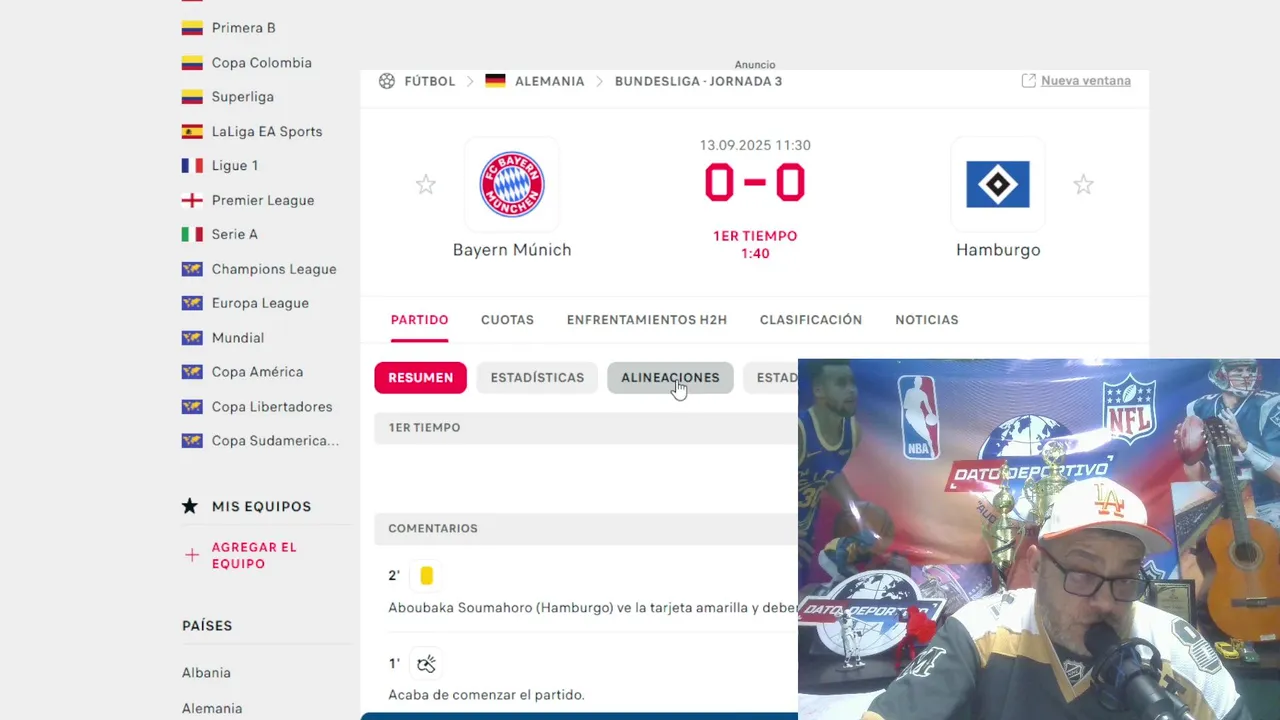
Task: Click the LaLiga EA Sports Spain flag
Action: click(192, 131)
